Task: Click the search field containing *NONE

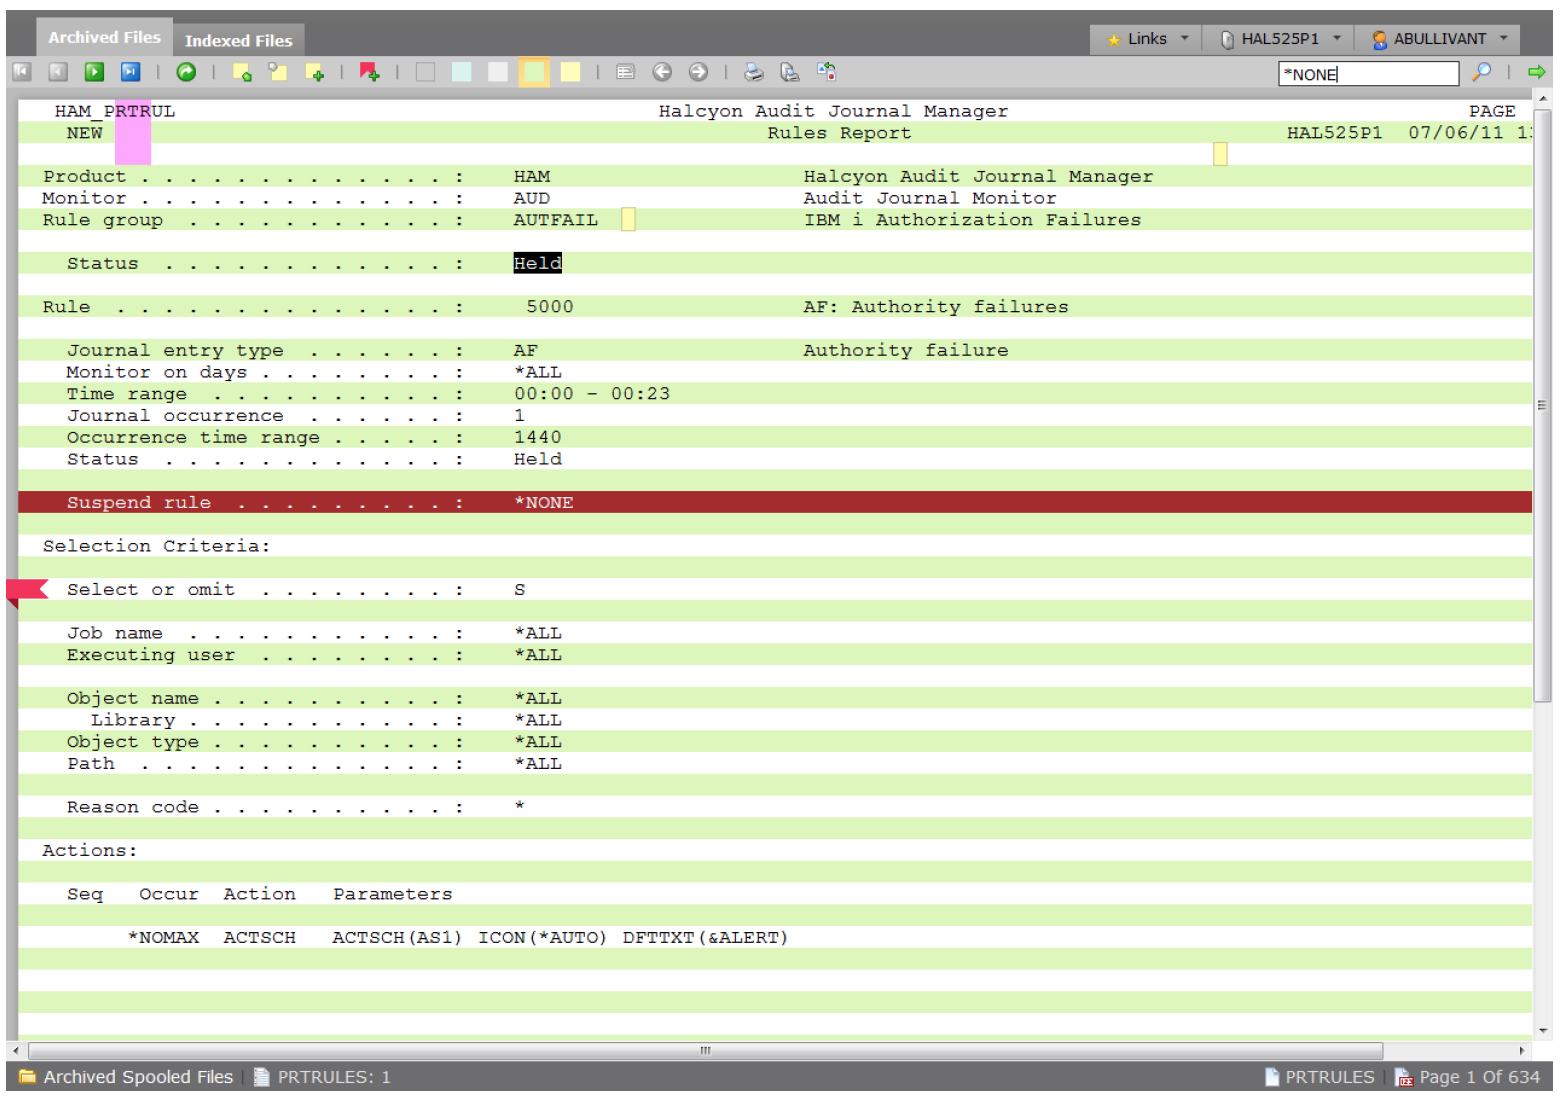Action: (x=1368, y=74)
